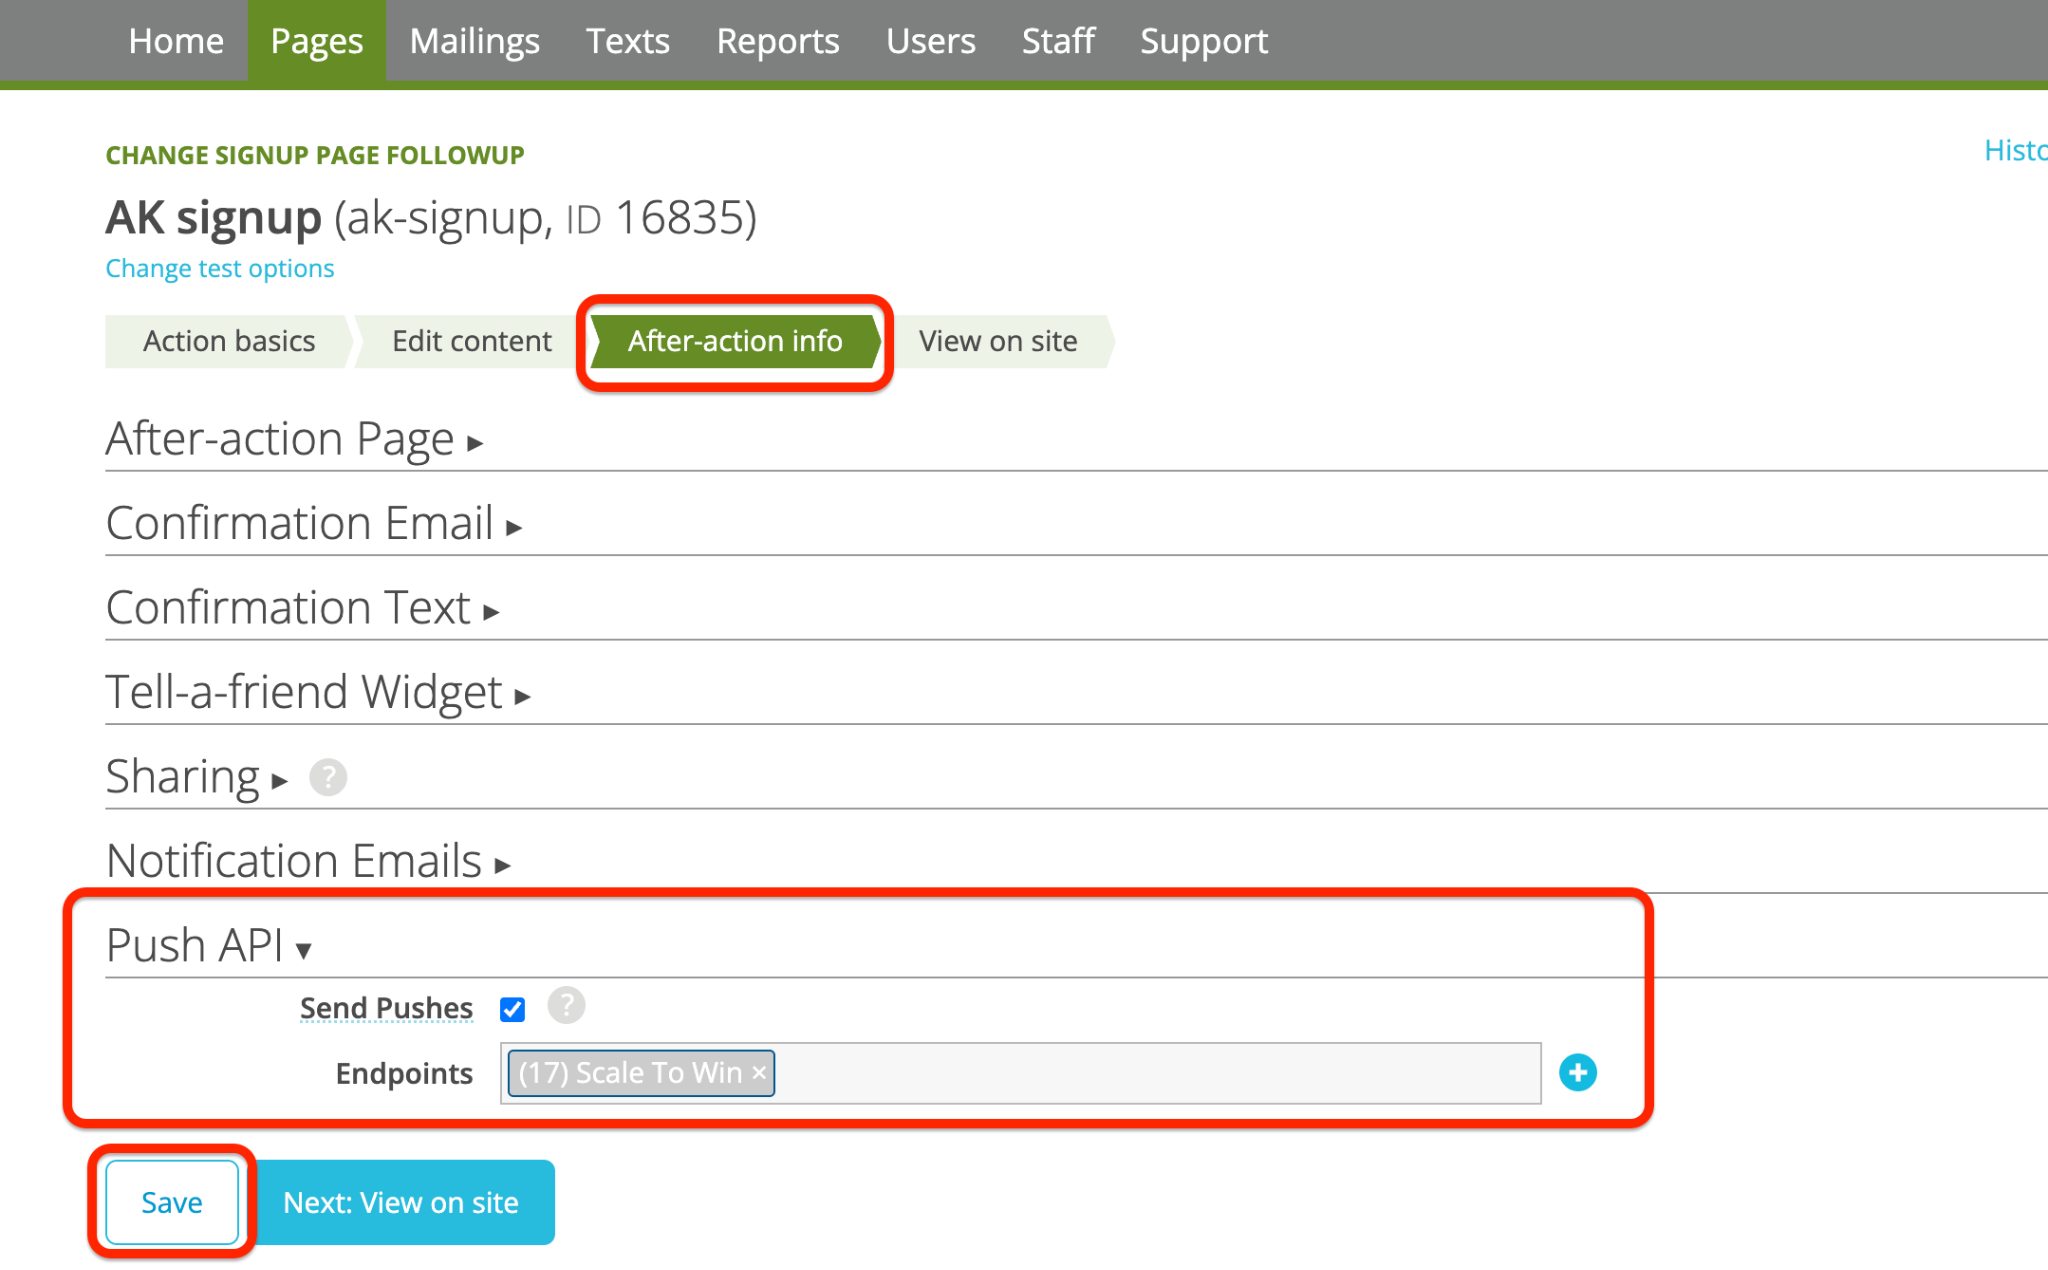Switch to the Edit content step
Viewport: 2048px width, 1270px height.
[471, 341]
